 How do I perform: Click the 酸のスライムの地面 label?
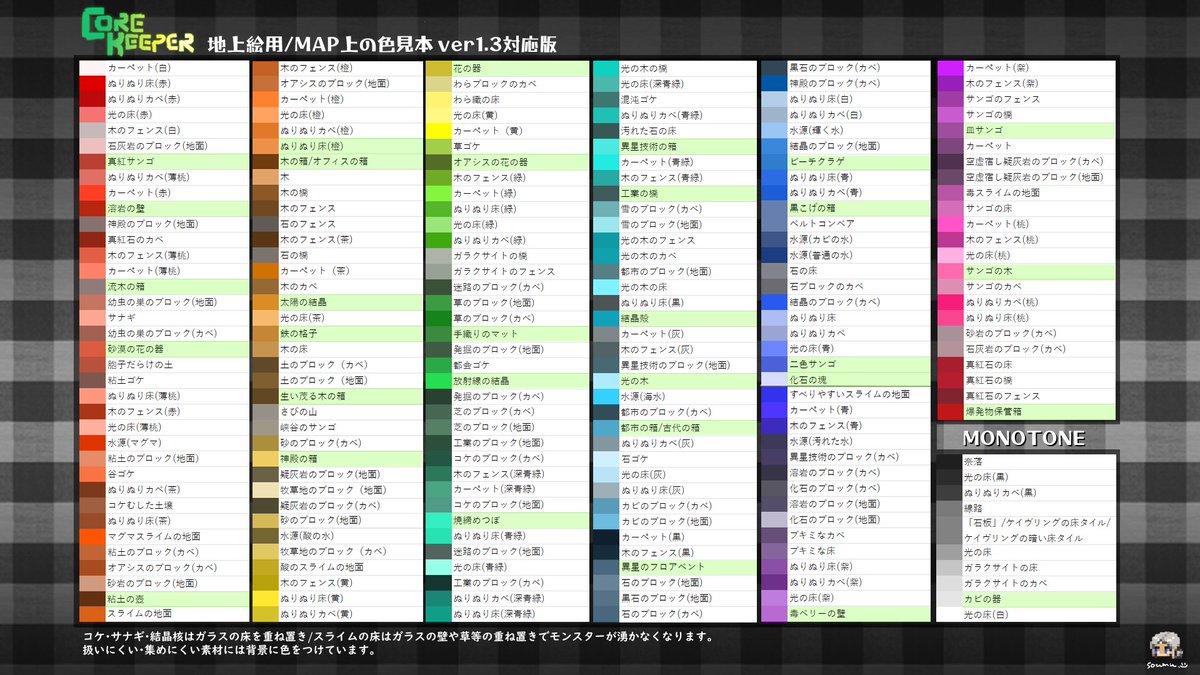click(x=322, y=567)
